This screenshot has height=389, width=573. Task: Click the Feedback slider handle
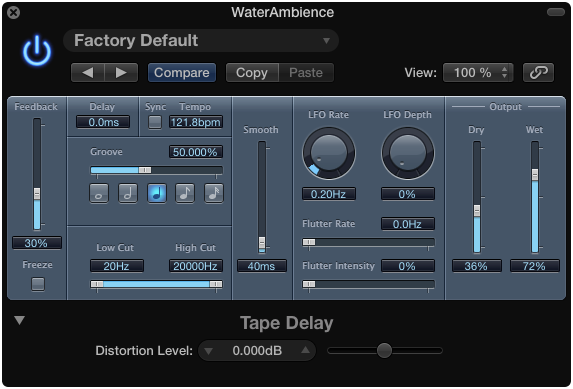[37, 193]
